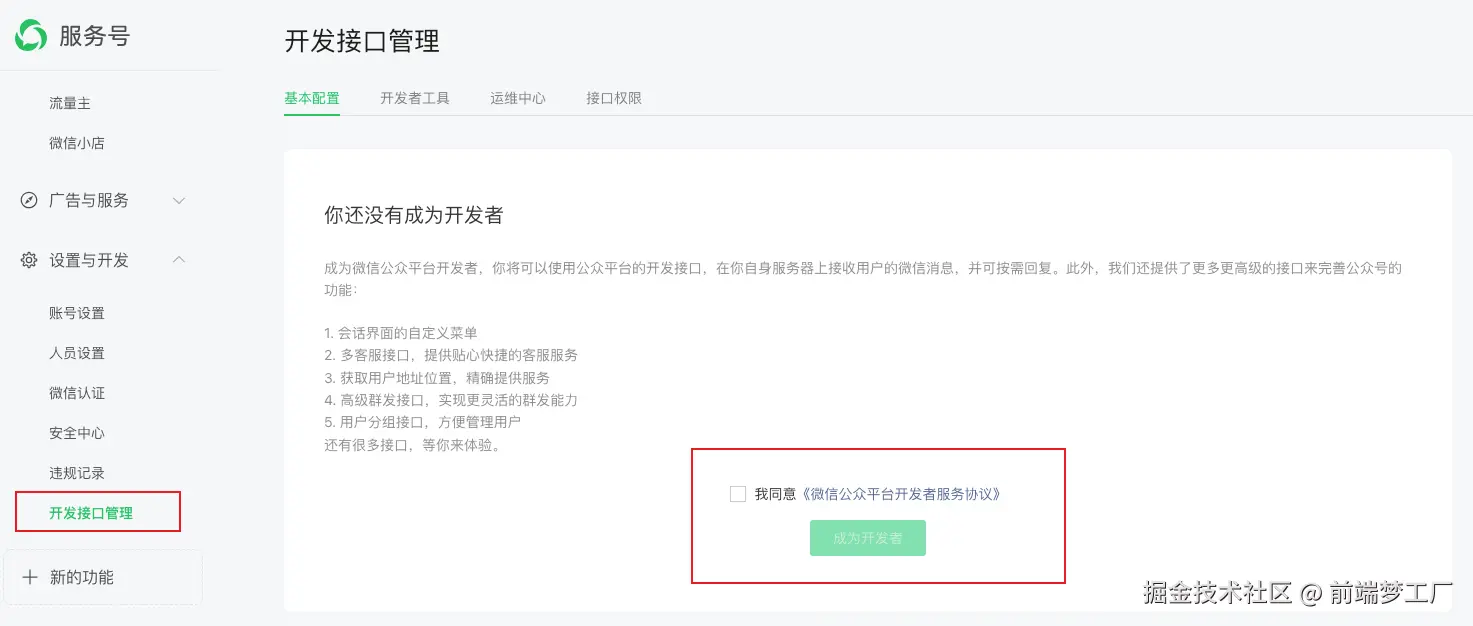This screenshot has width=1473, height=626.
Task: Switch to the 运维中心 tab
Action: coord(518,98)
